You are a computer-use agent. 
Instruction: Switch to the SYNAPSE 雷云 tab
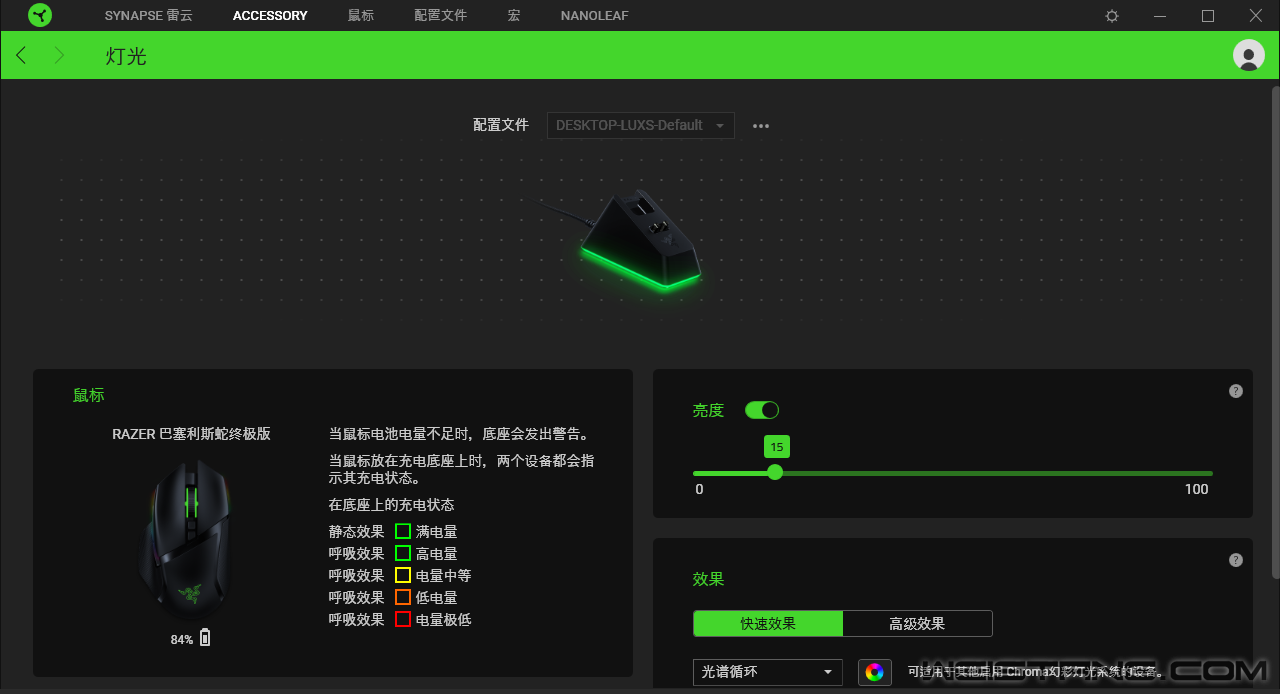148,16
